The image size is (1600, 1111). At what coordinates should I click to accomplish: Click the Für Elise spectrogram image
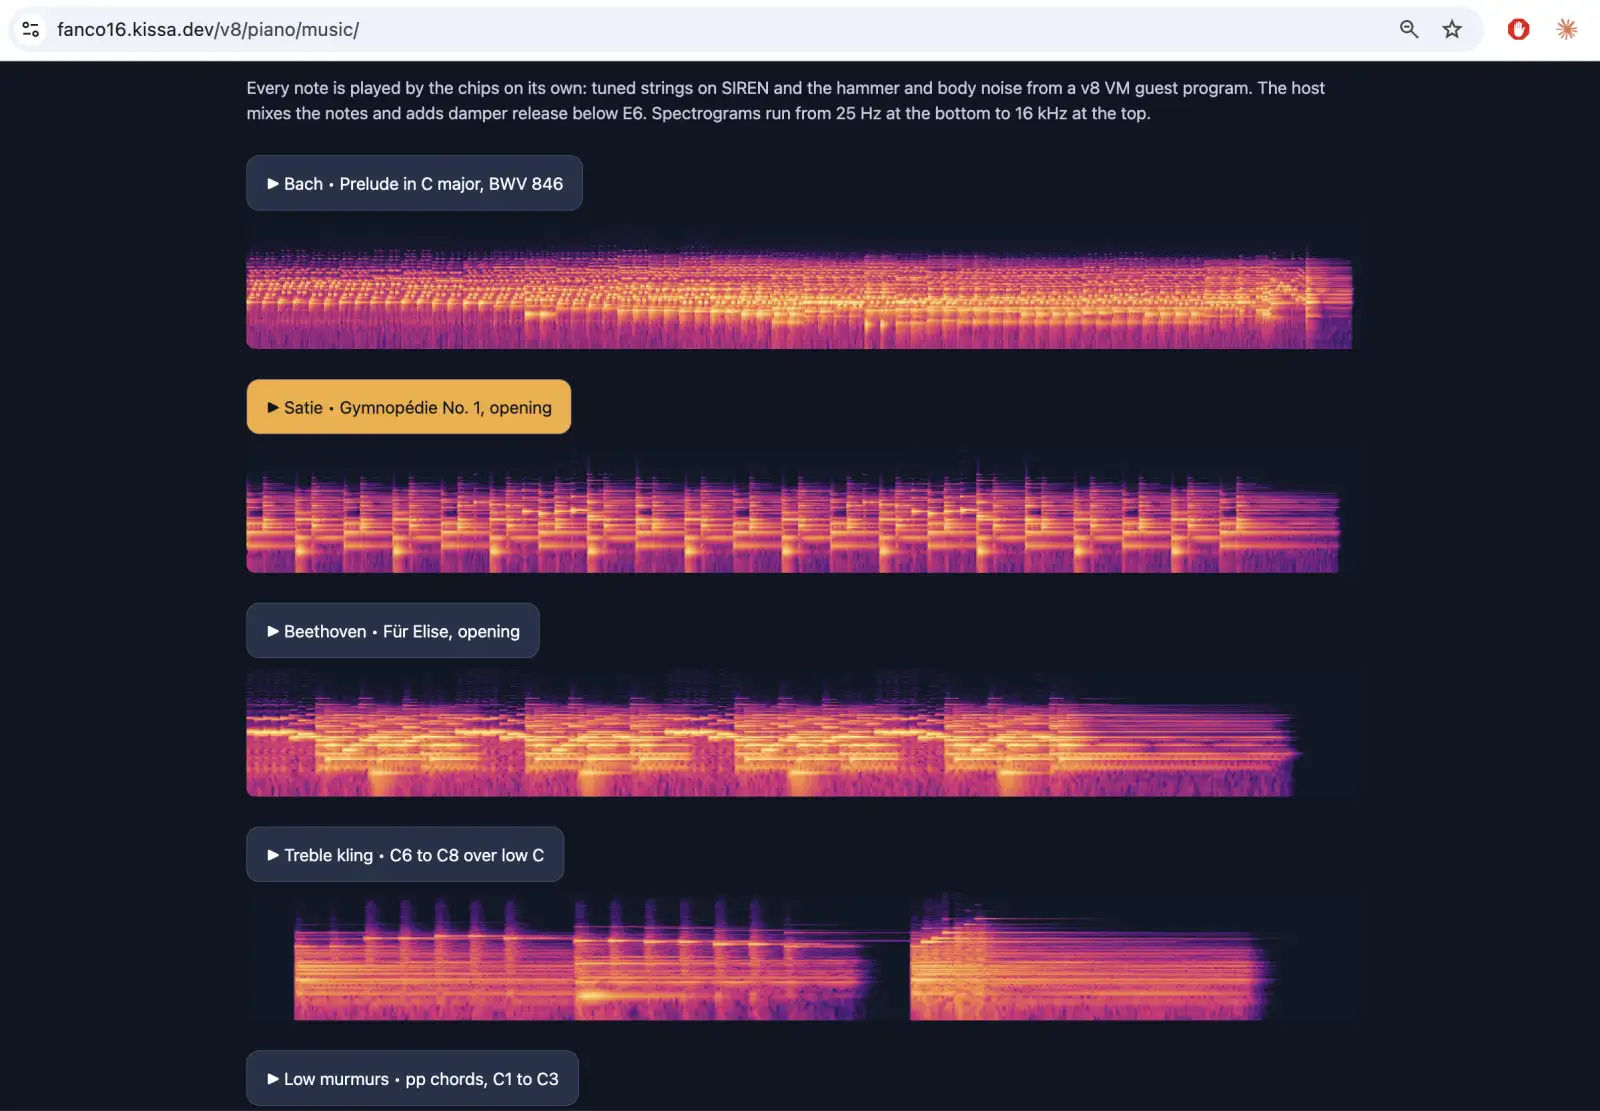[x=808, y=734]
